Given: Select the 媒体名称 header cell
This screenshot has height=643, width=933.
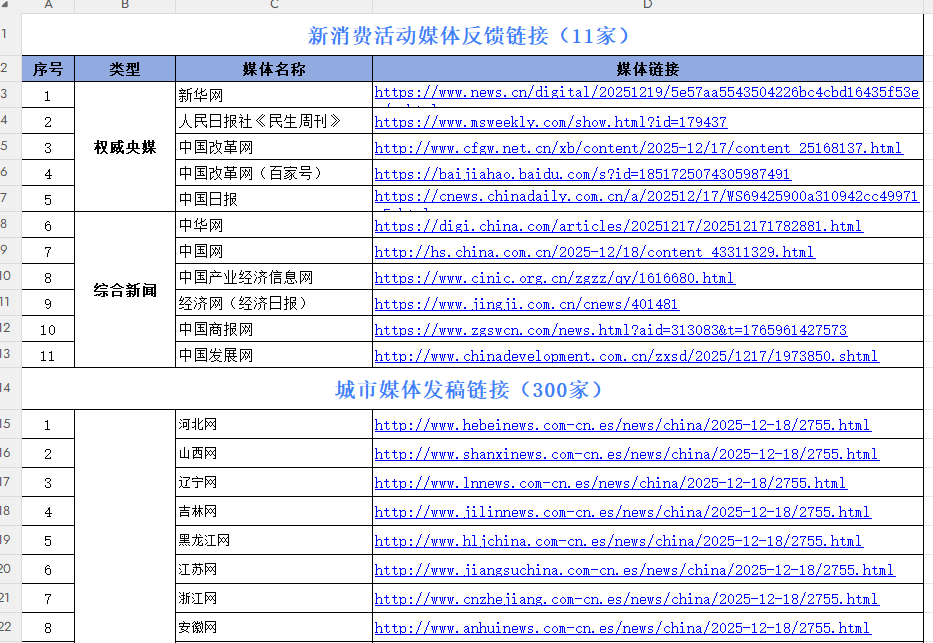Looking at the screenshot, I should tap(272, 69).
